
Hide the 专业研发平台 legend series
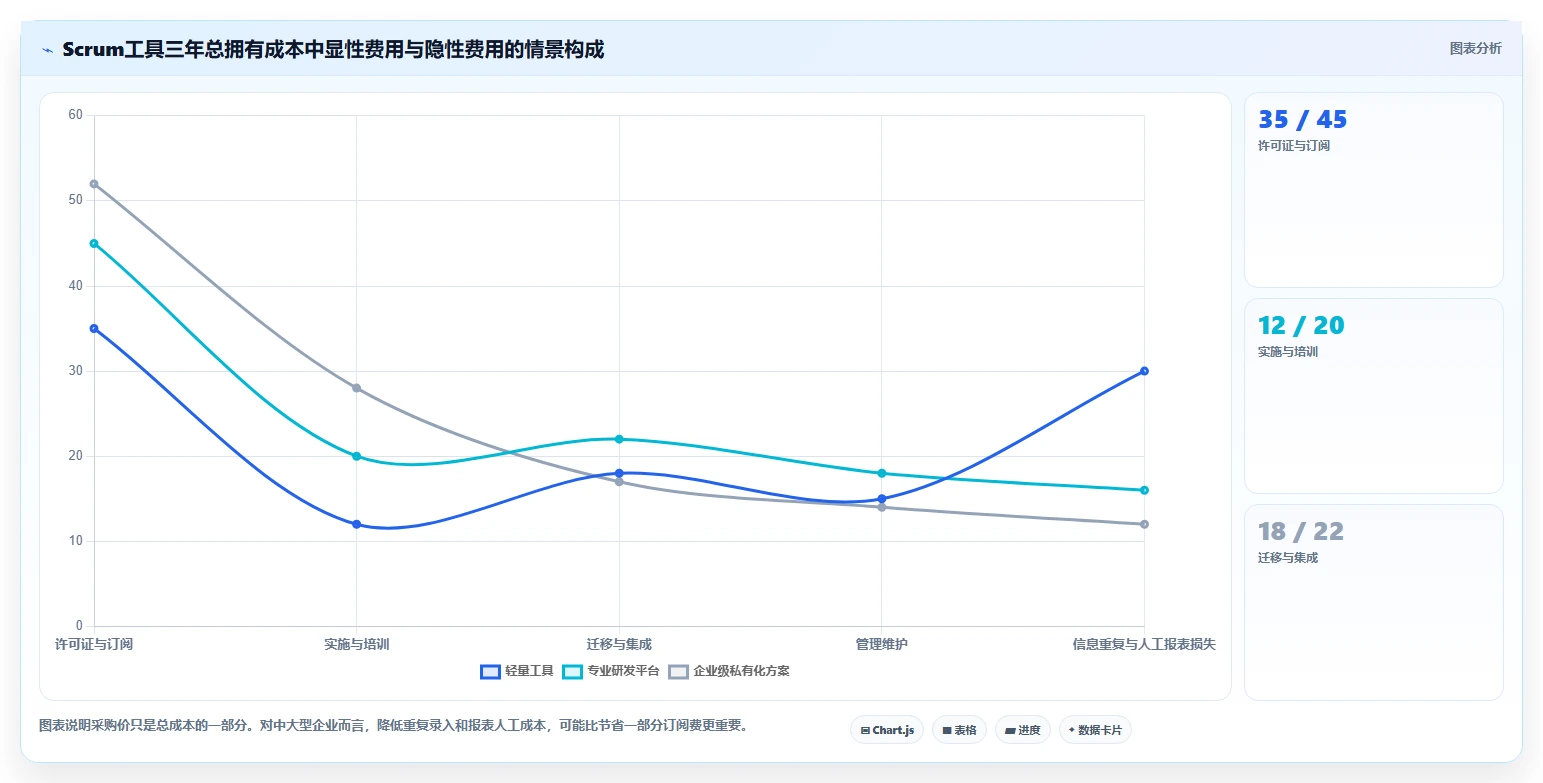[x=611, y=671]
